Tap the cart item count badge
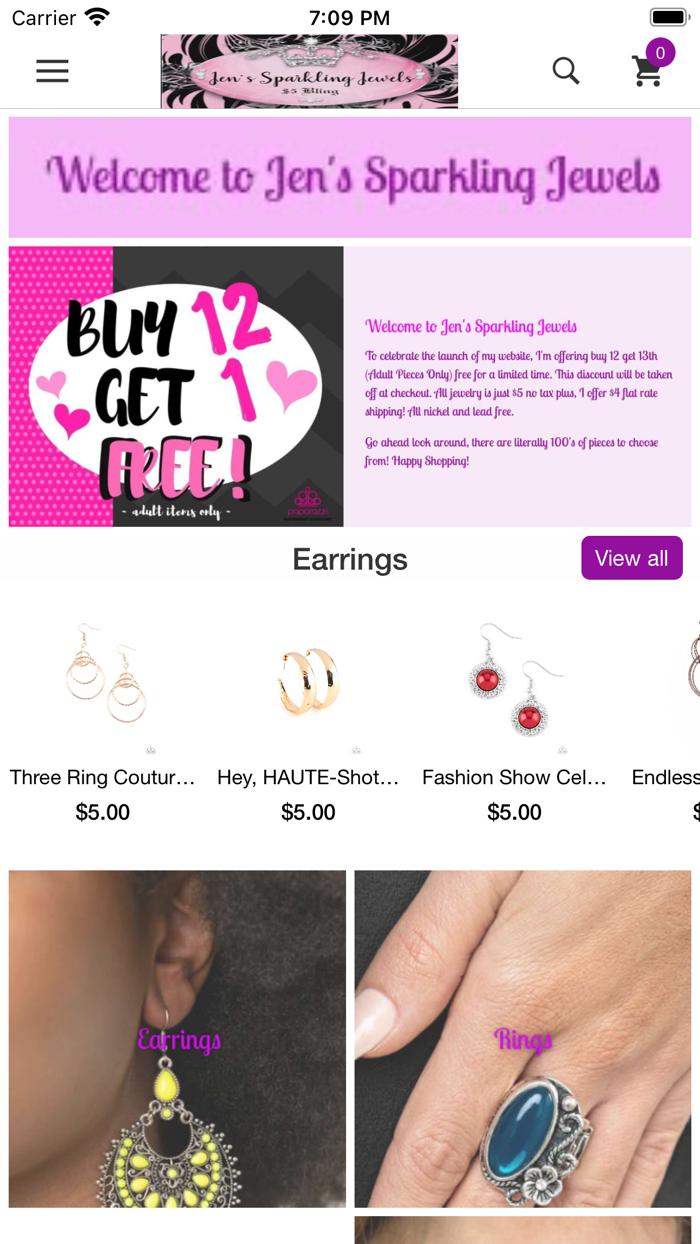 tap(660, 52)
